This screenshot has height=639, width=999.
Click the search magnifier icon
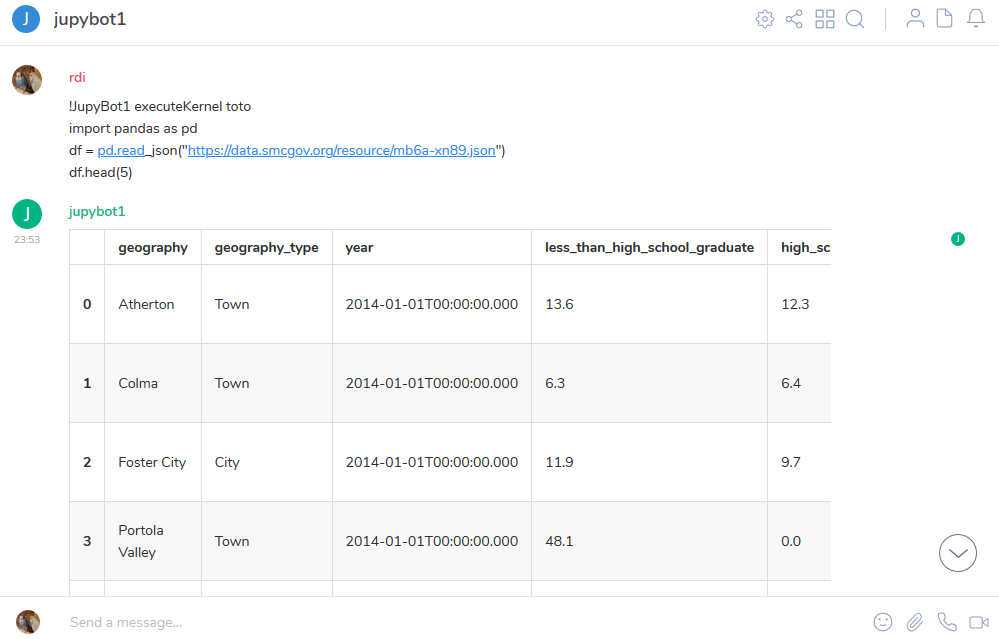[855, 19]
